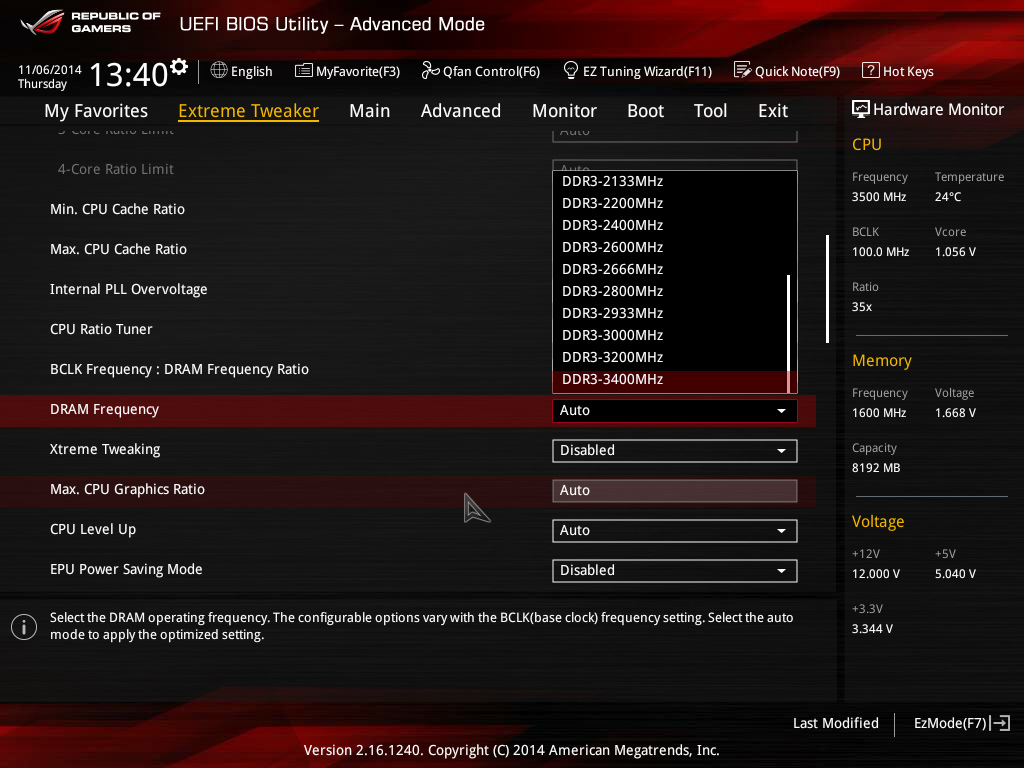Click the Qfan Control fan icon
The width and height of the screenshot is (1024, 768).
pyautogui.click(x=430, y=70)
